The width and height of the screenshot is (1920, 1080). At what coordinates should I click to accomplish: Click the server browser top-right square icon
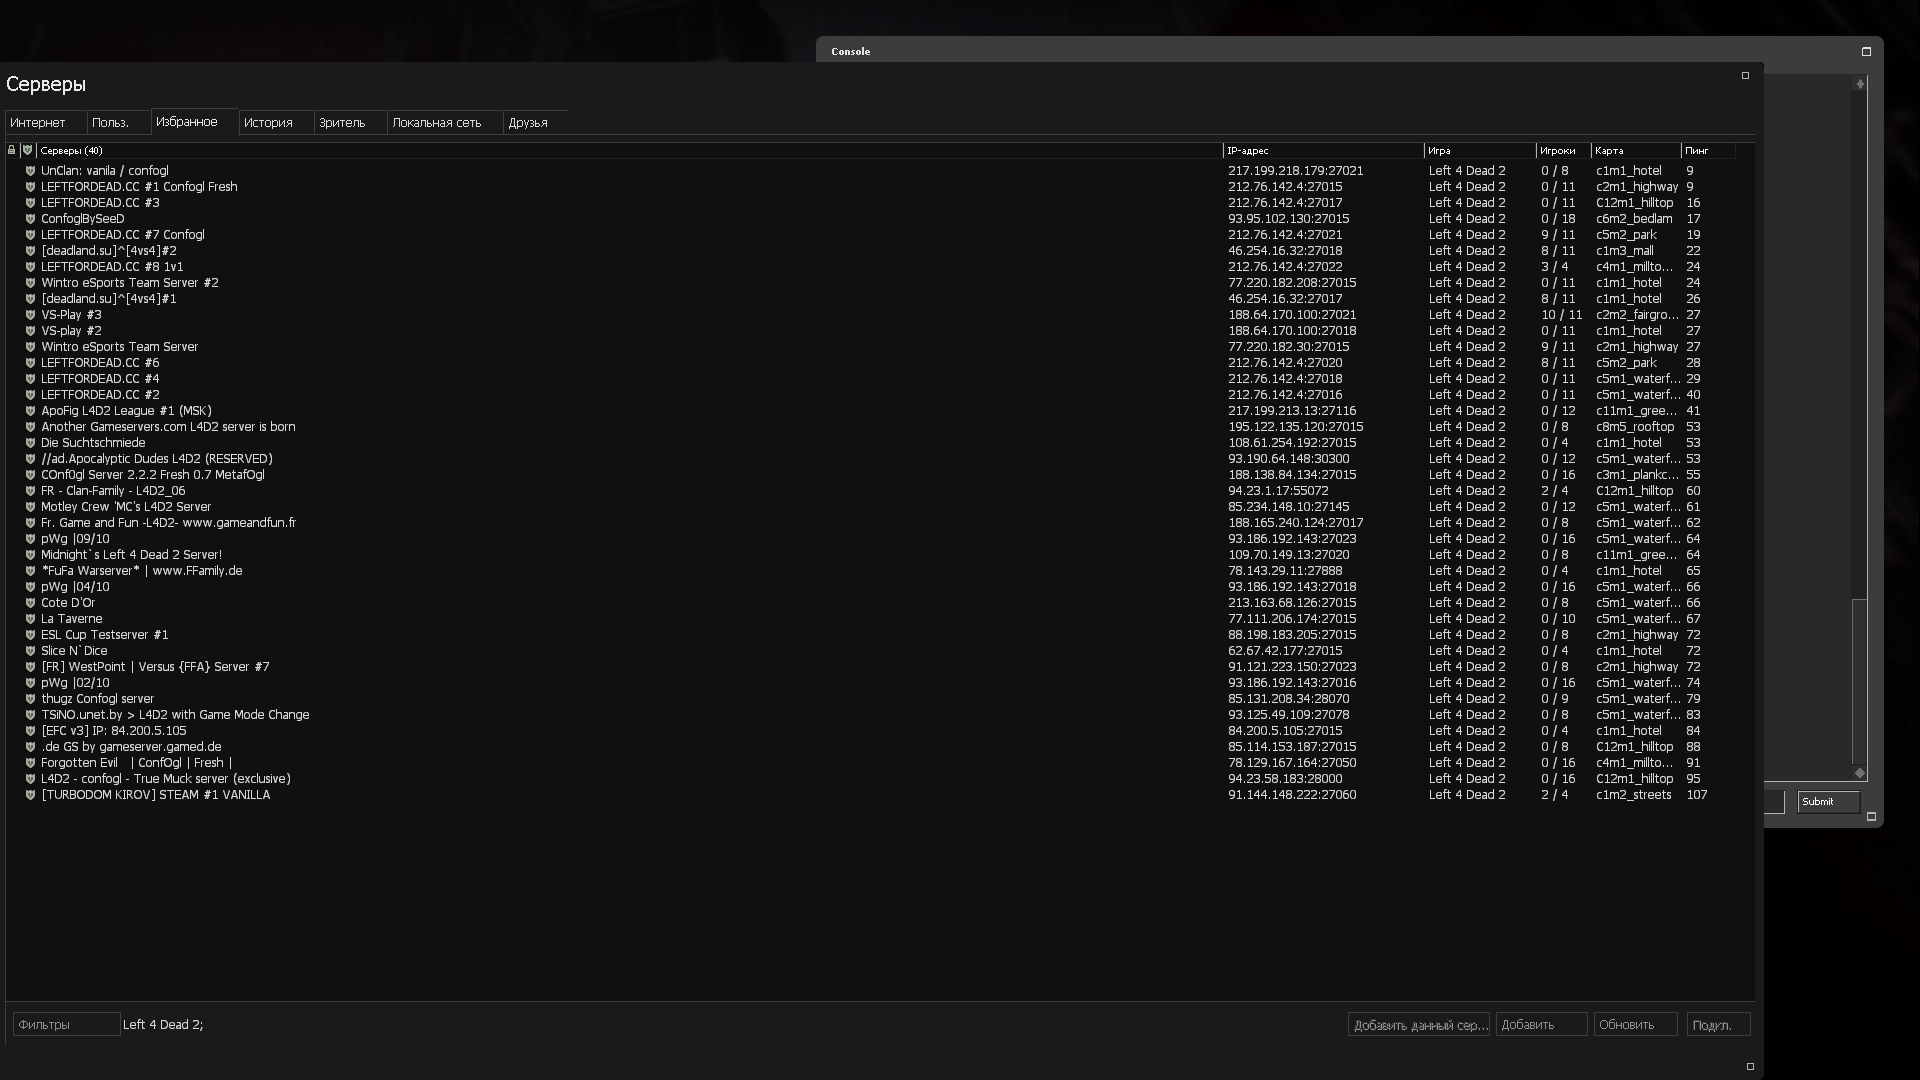click(1745, 76)
